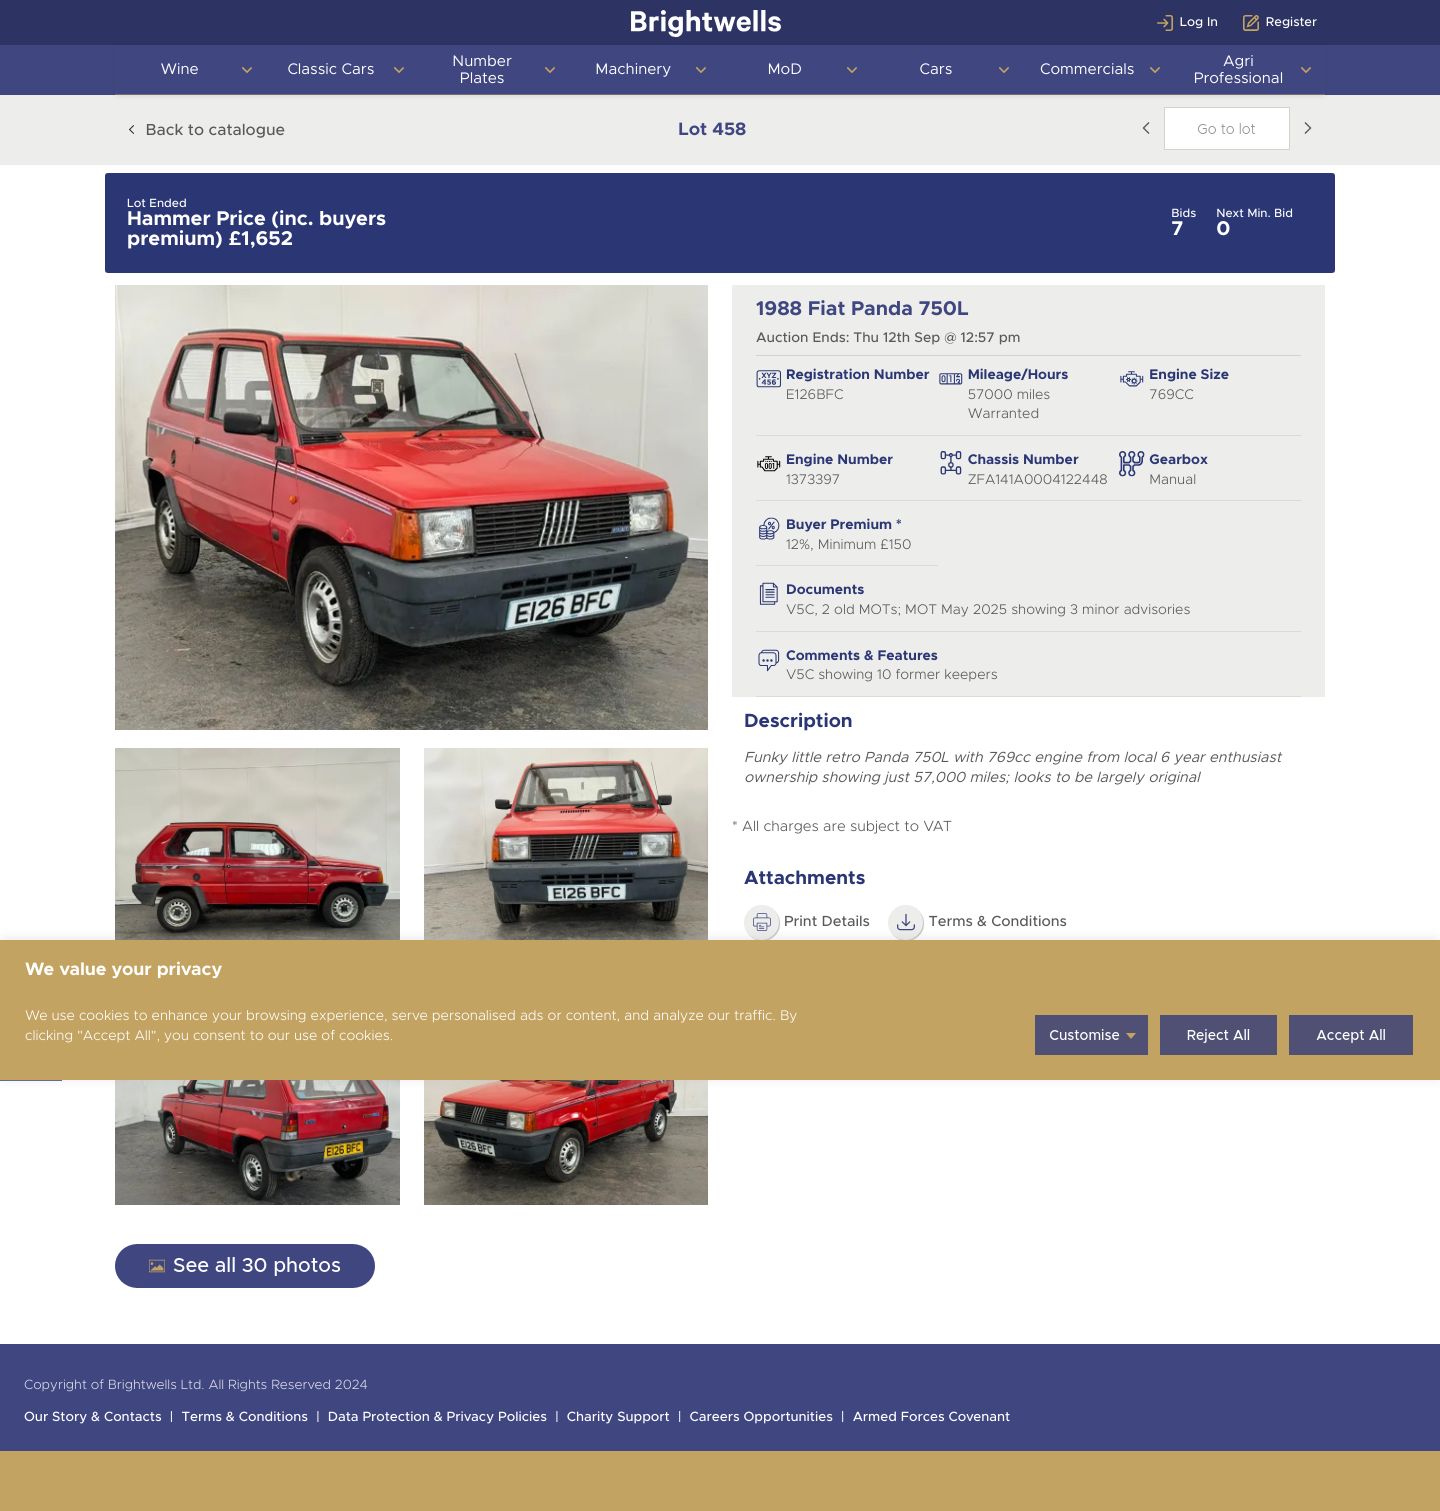Open the Agri Professional menu item

(1238, 69)
